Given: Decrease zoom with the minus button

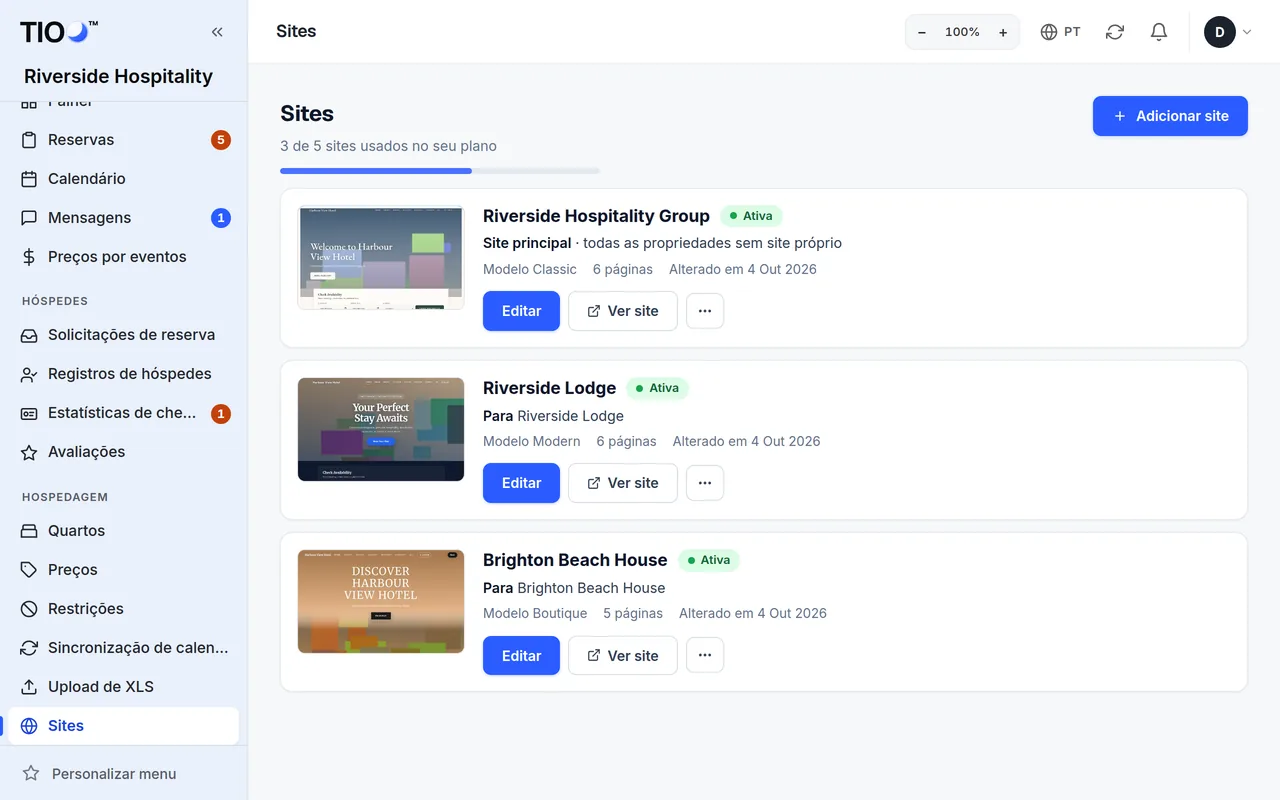Looking at the screenshot, I should pyautogui.click(x=922, y=32).
